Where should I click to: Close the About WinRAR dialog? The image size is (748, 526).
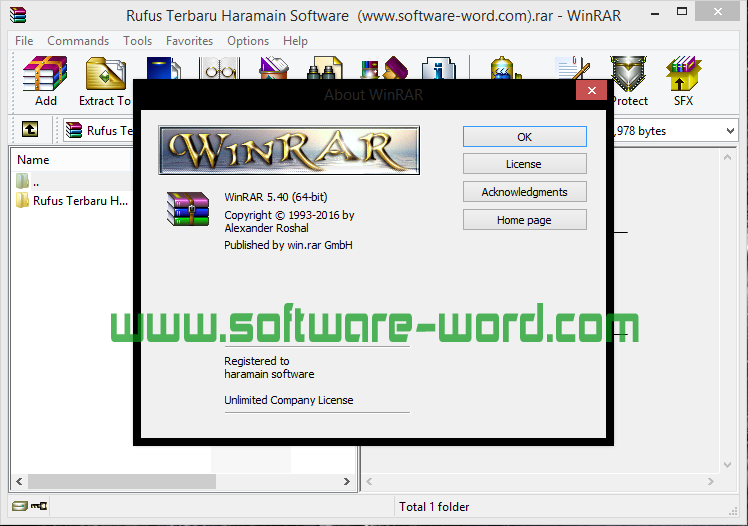click(x=592, y=91)
